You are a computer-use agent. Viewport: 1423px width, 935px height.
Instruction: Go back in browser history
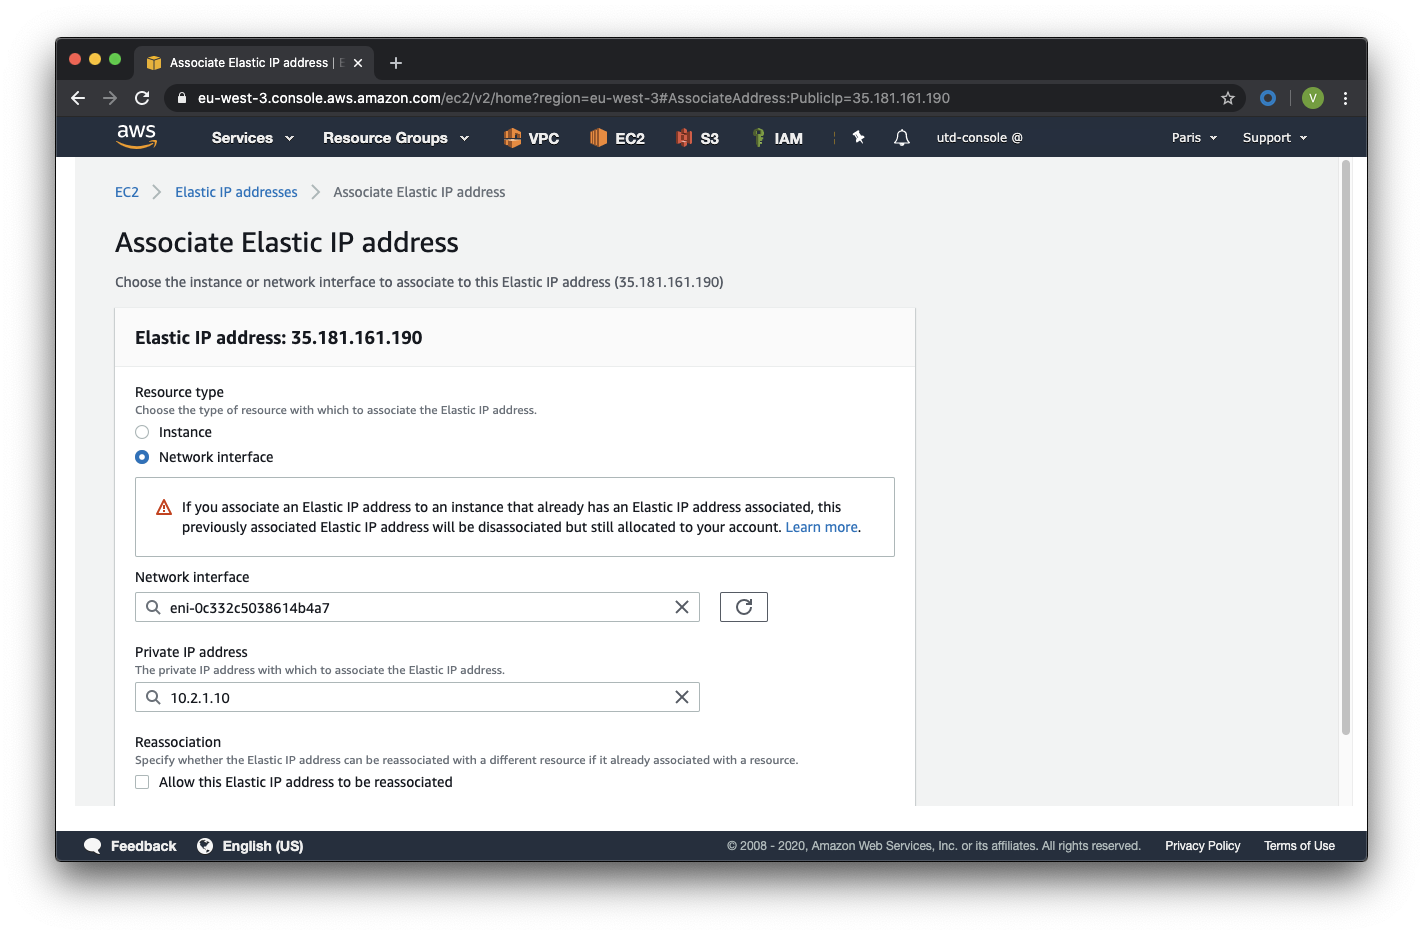point(78,98)
